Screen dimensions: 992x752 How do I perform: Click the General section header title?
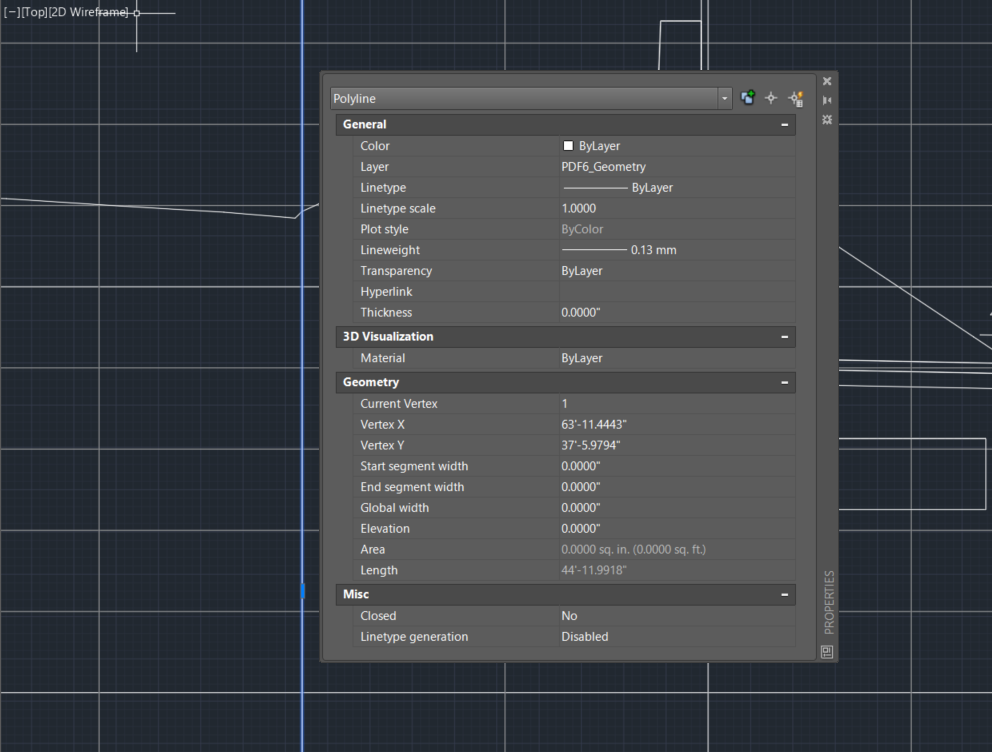point(364,125)
